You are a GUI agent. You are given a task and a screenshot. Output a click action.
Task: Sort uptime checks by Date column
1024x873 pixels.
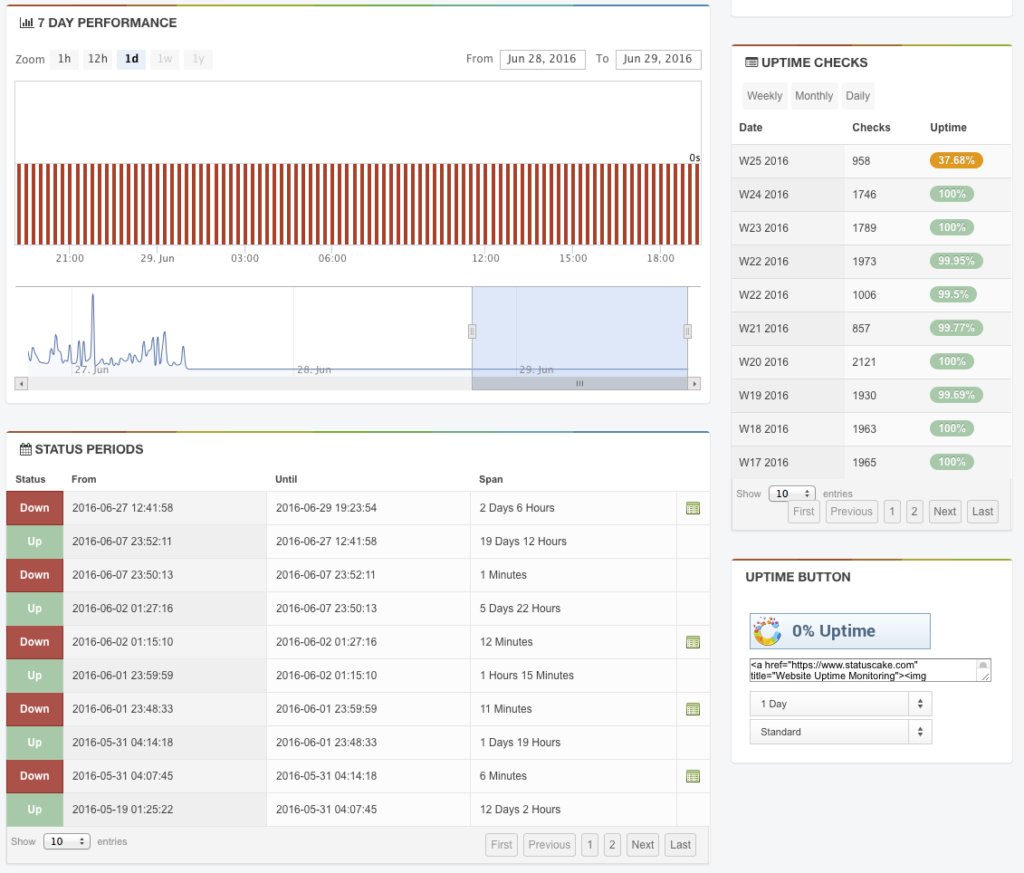point(750,127)
